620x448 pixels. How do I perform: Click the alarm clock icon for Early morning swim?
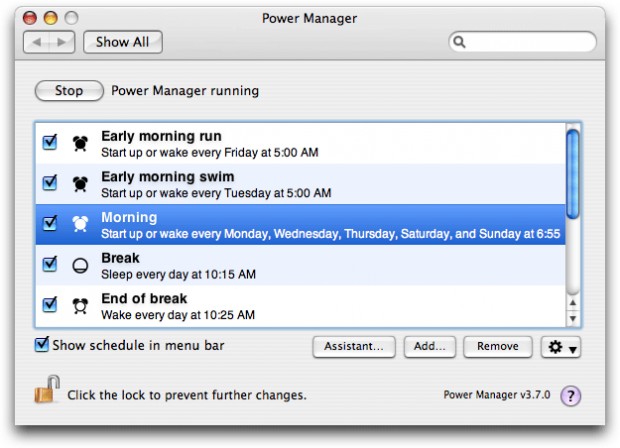(80, 184)
